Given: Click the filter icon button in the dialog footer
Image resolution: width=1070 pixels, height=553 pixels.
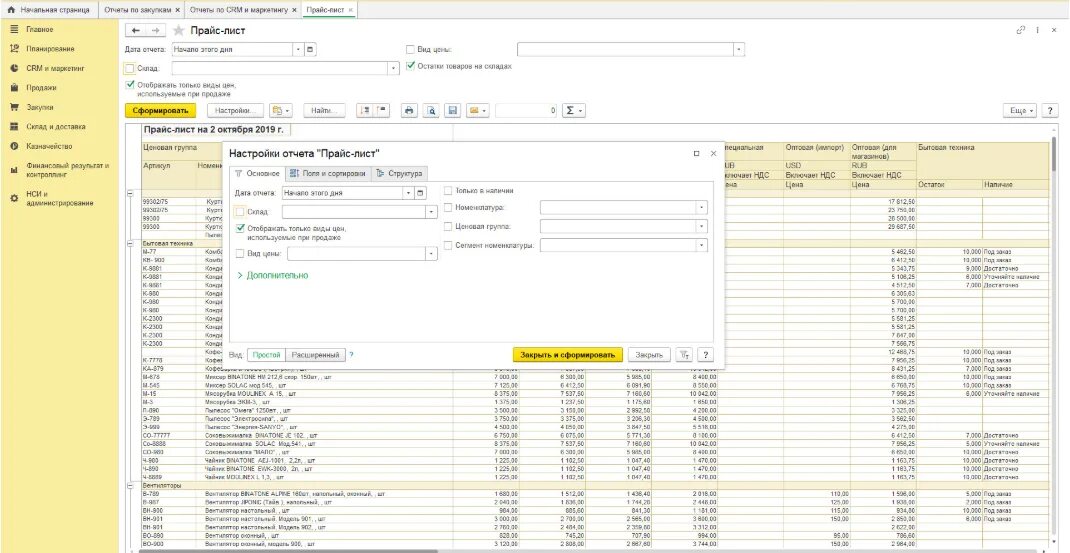Looking at the screenshot, I should click(x=684, y=355).
